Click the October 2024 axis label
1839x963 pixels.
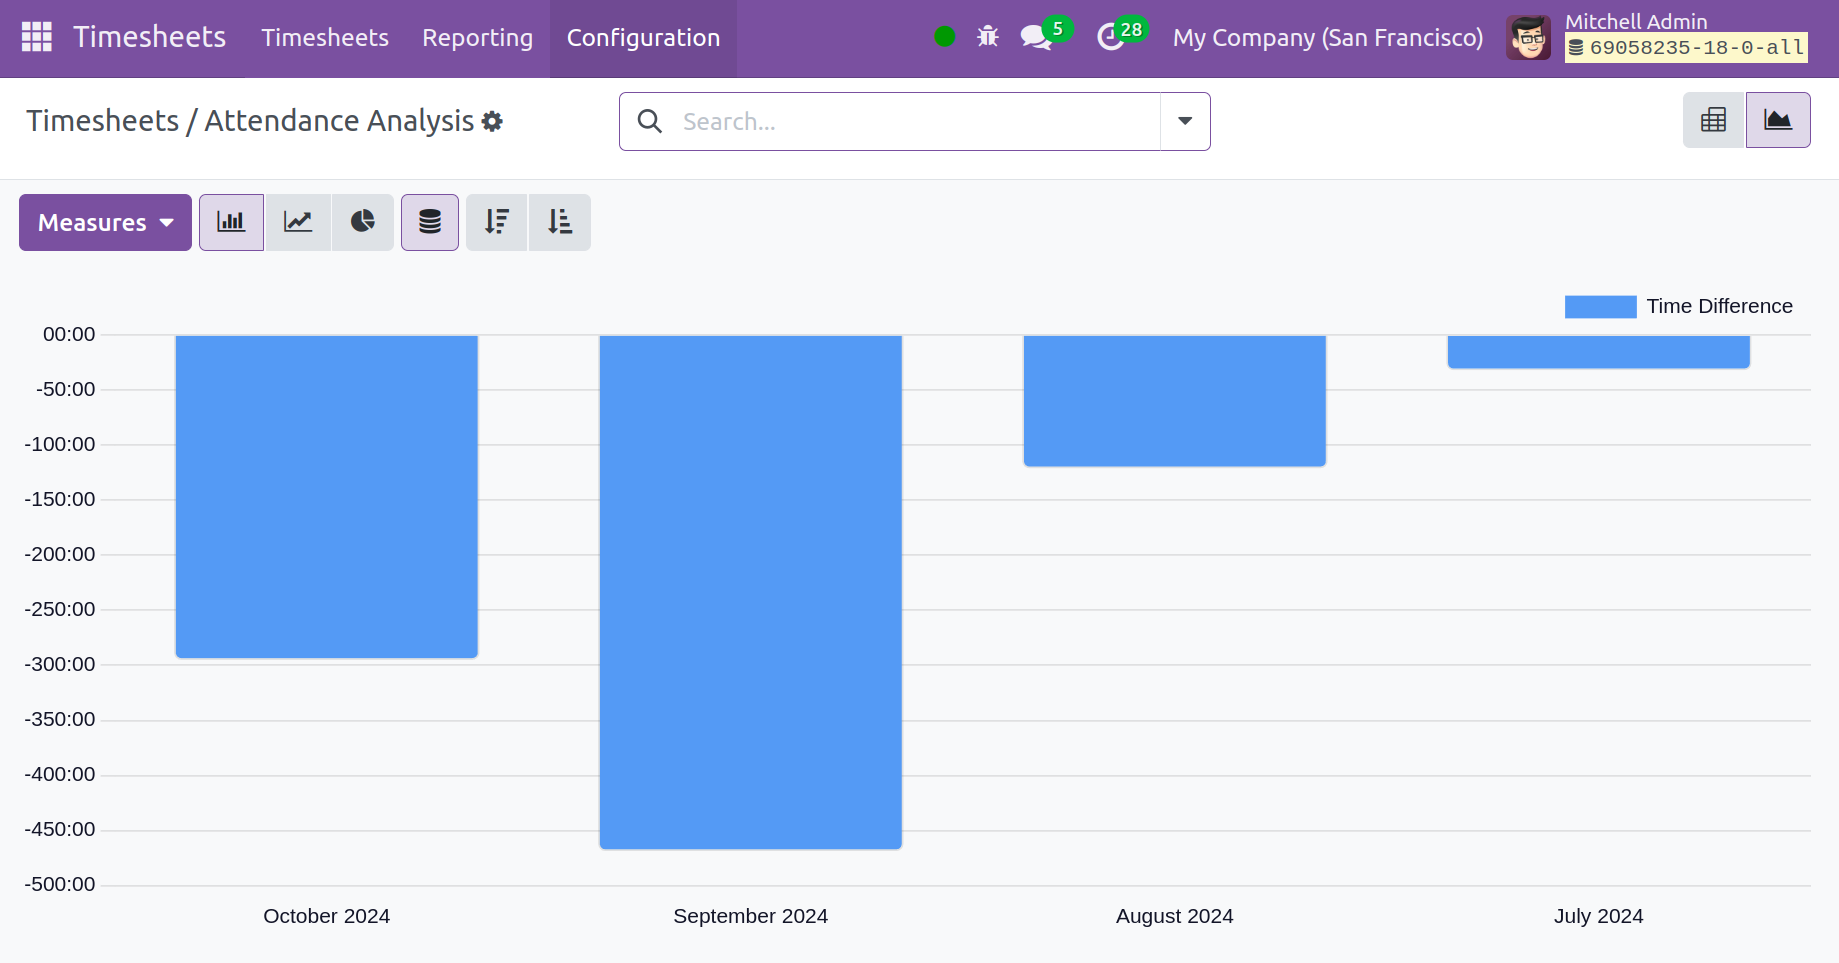click(327, 916)
